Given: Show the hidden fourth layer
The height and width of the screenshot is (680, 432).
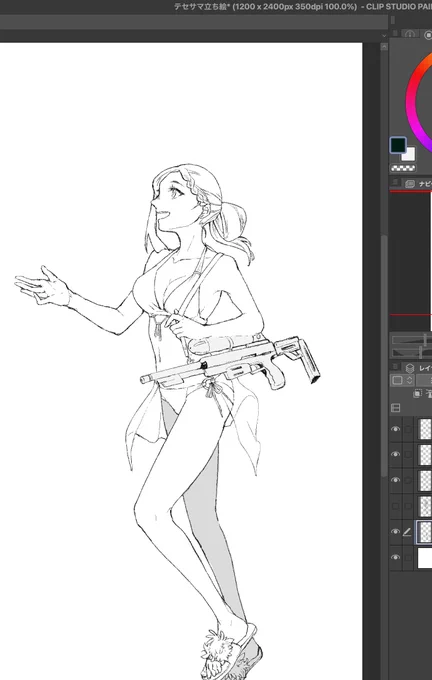Looking at the screenshot, I should pyautogui.click(x=395, y=506).
